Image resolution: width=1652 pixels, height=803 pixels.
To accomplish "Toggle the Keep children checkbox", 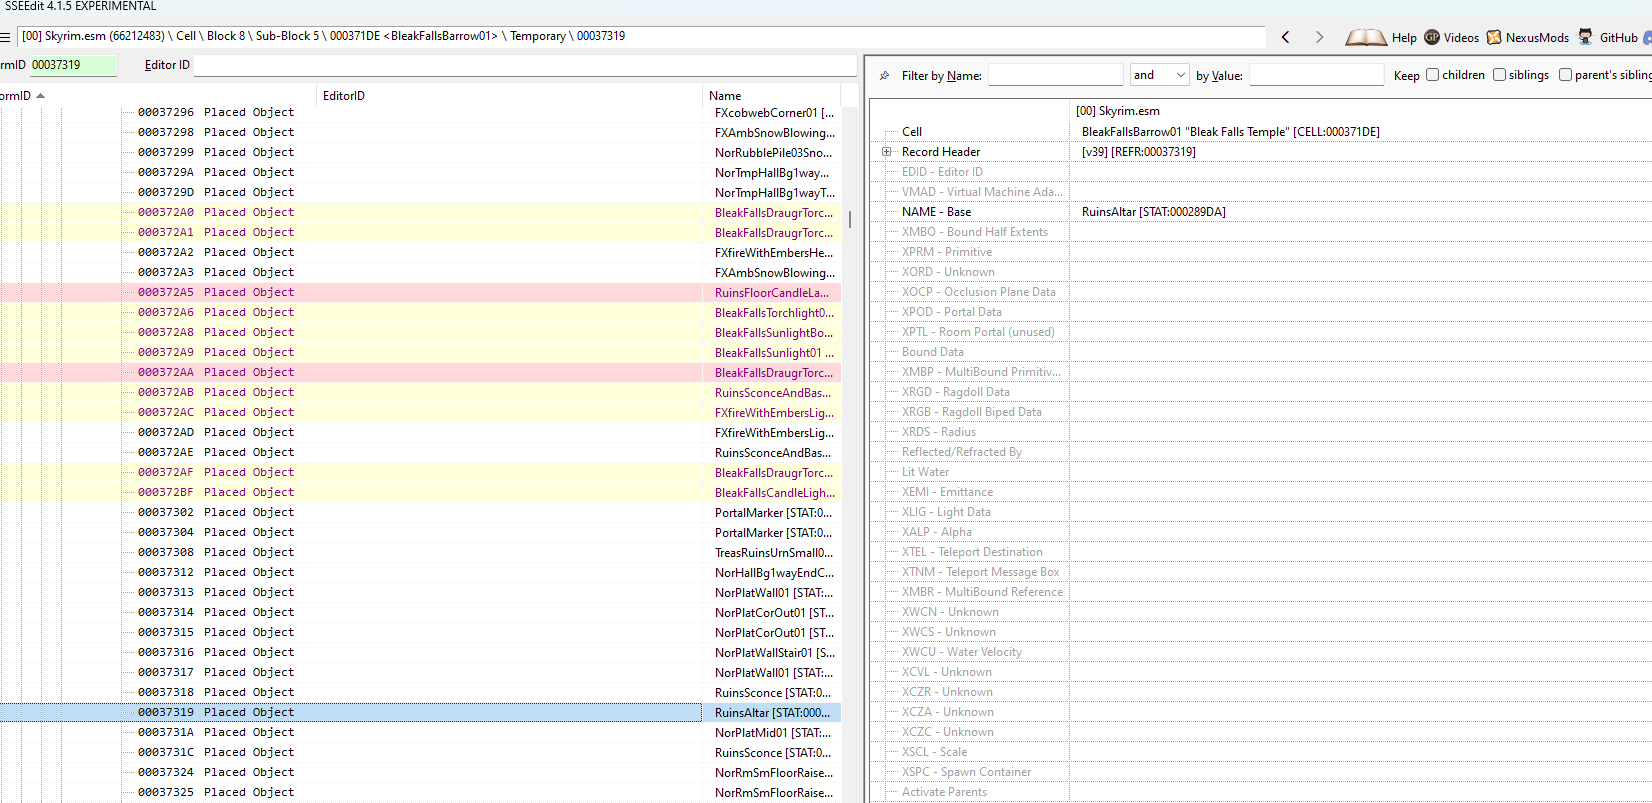I will tap(1432, 75).
